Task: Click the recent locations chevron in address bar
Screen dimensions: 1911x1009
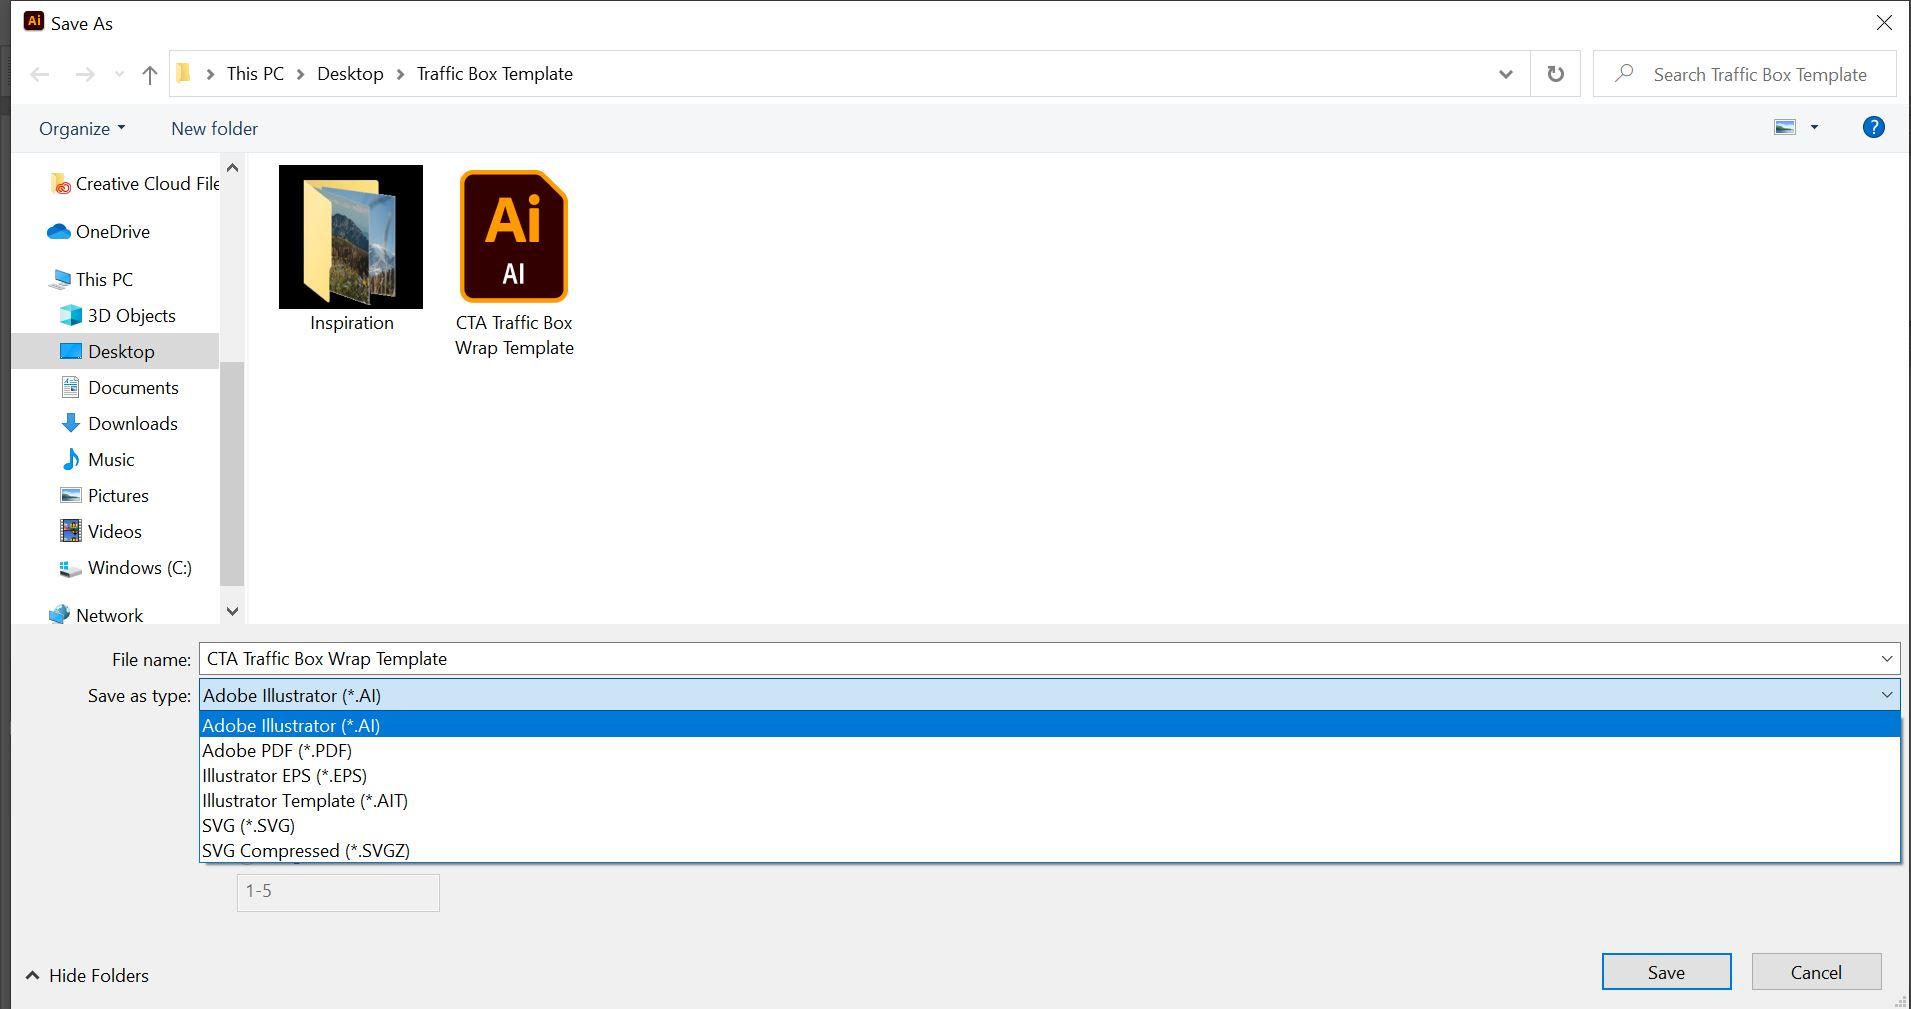Action: tap(1504, 73)
